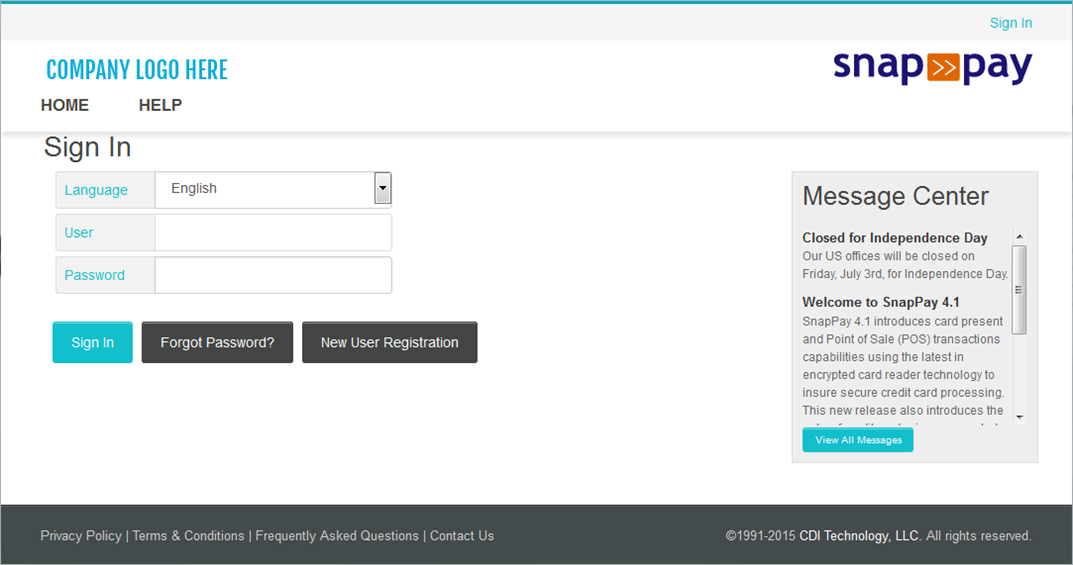Click the User input field

(x=273, y=233)
